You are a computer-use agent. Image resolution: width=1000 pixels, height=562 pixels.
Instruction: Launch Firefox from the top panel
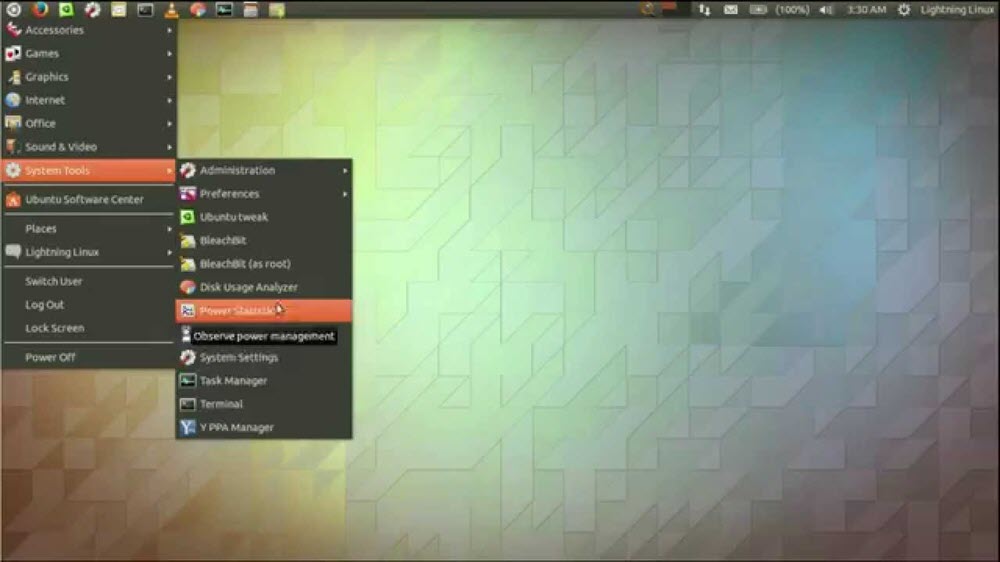coord(39,10)
